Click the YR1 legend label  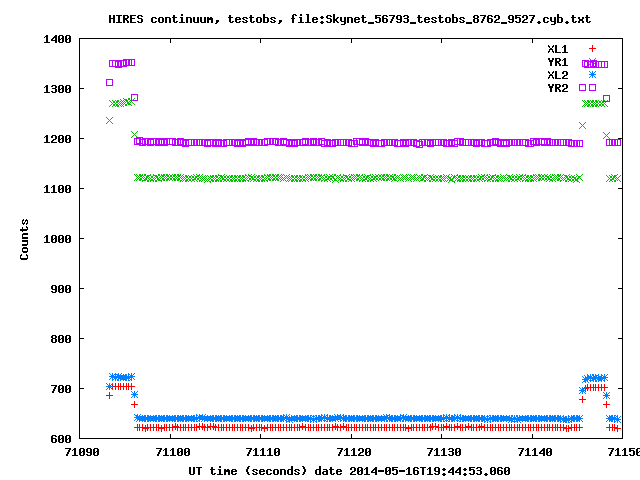click(558, 62)
